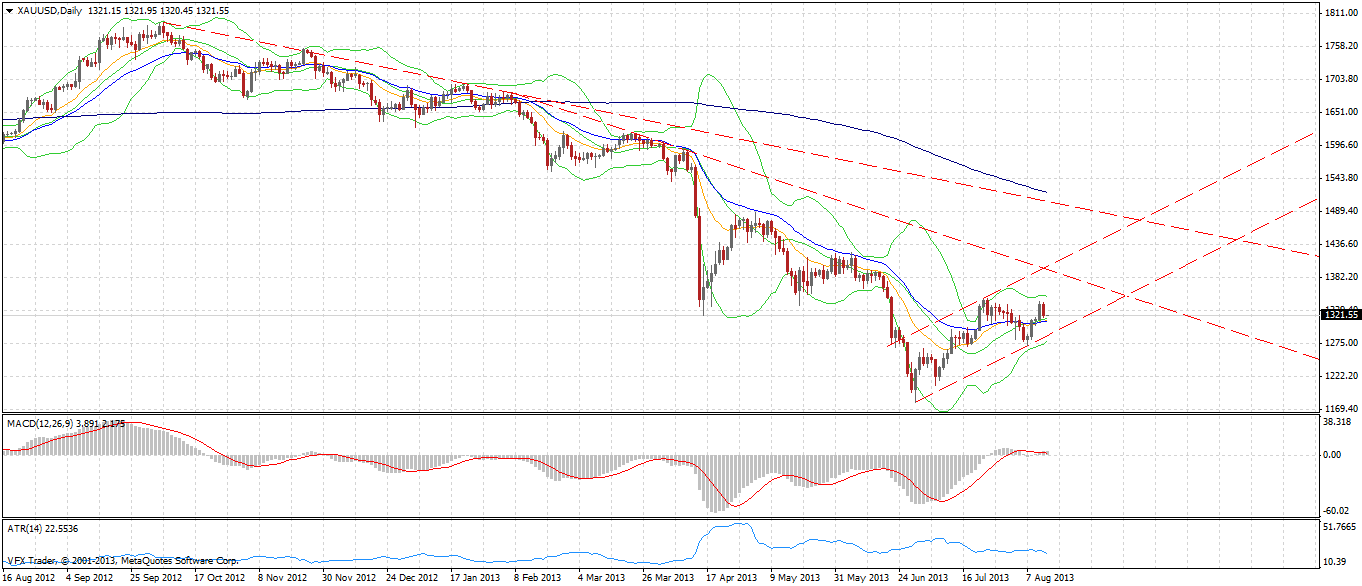Click the 25 Sep 2012 date label

point(157,578)
